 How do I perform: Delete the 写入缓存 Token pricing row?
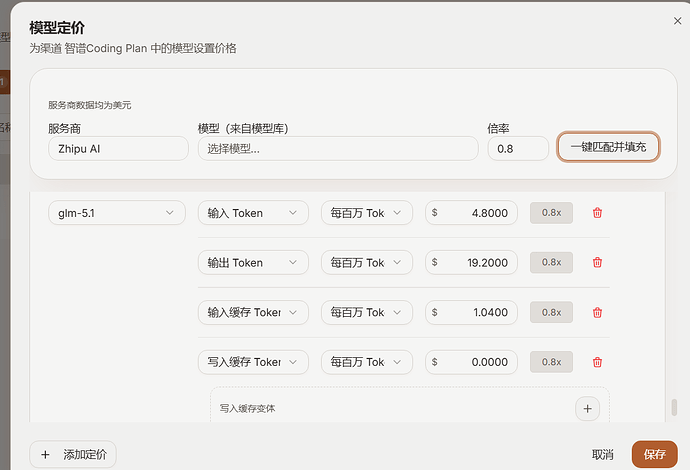click(x=597, y=362)
